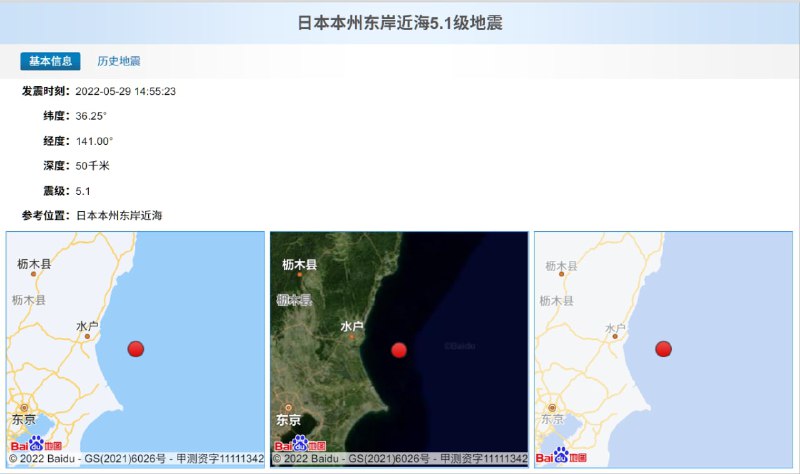Switch to the 基本信息 tab
This screenshot has width=800, height=474.
pyautogui.click(x=50, y=61)
